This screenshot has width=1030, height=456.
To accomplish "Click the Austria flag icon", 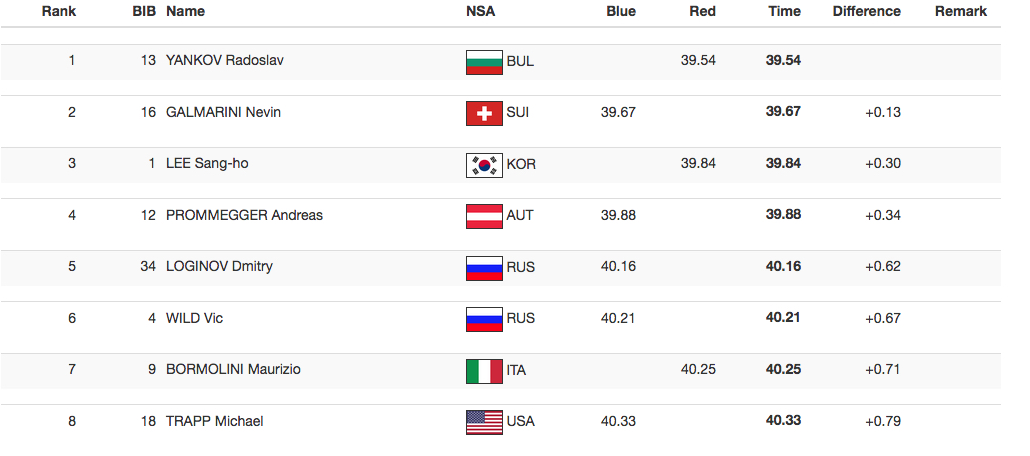I will coord(484,216).
